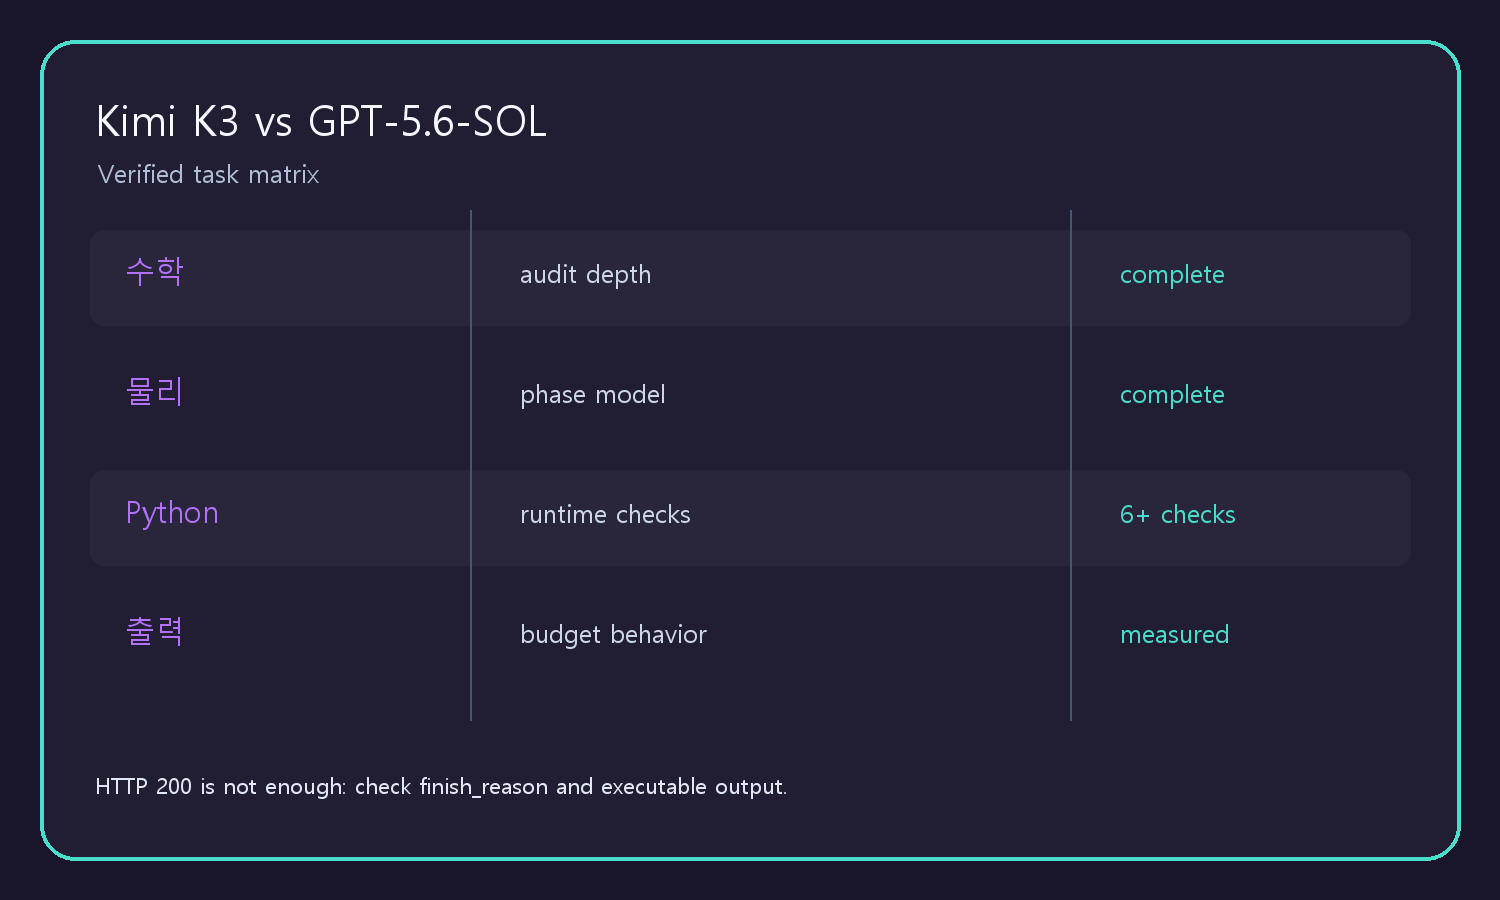The height and width of the screenshot is (900, 1500).
Task: Click the runtime checks cell
Action: click(x=605, y=515)
